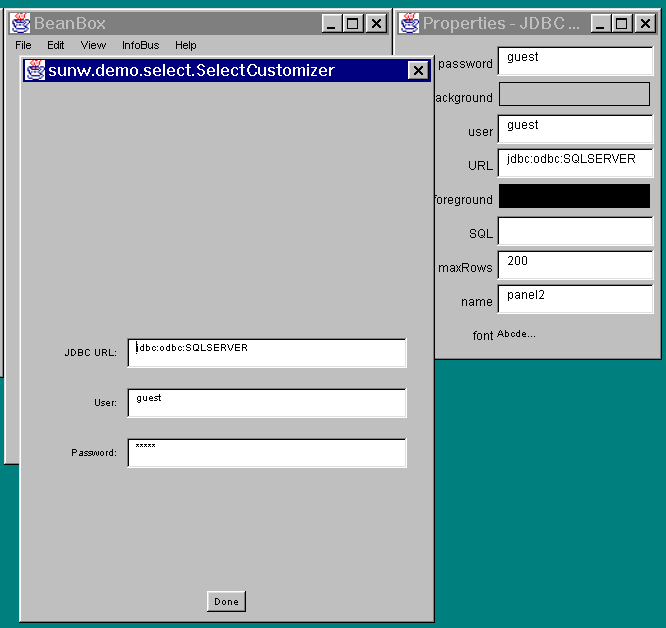
Task: Click the BeanBox title bar Java icon
Action: pyautogui.click(x=20, y=23)
